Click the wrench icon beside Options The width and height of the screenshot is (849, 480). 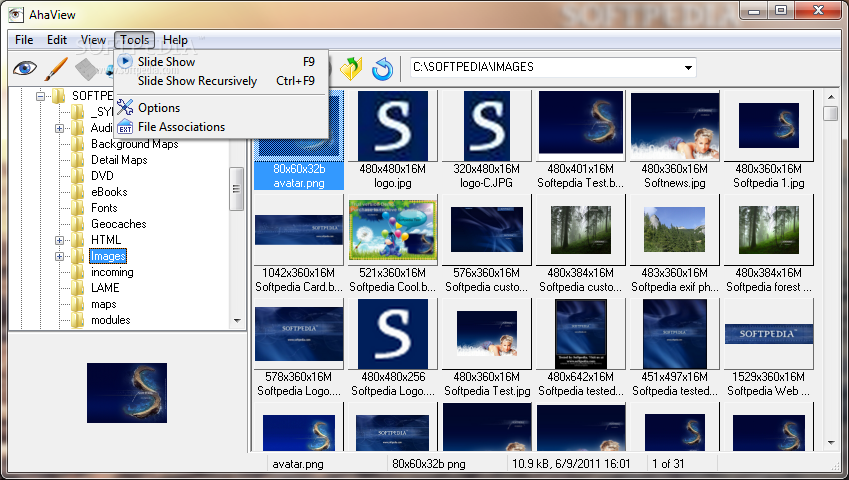(125, 107)
